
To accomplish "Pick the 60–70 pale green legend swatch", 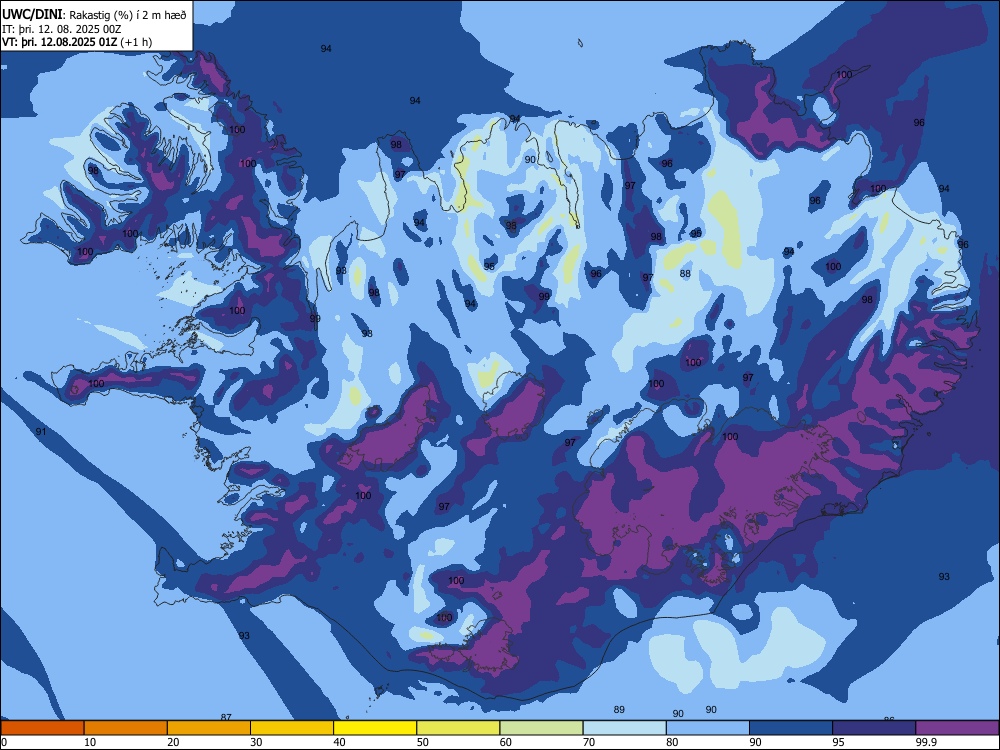I will pyautogui.click(x=541, y=728).
